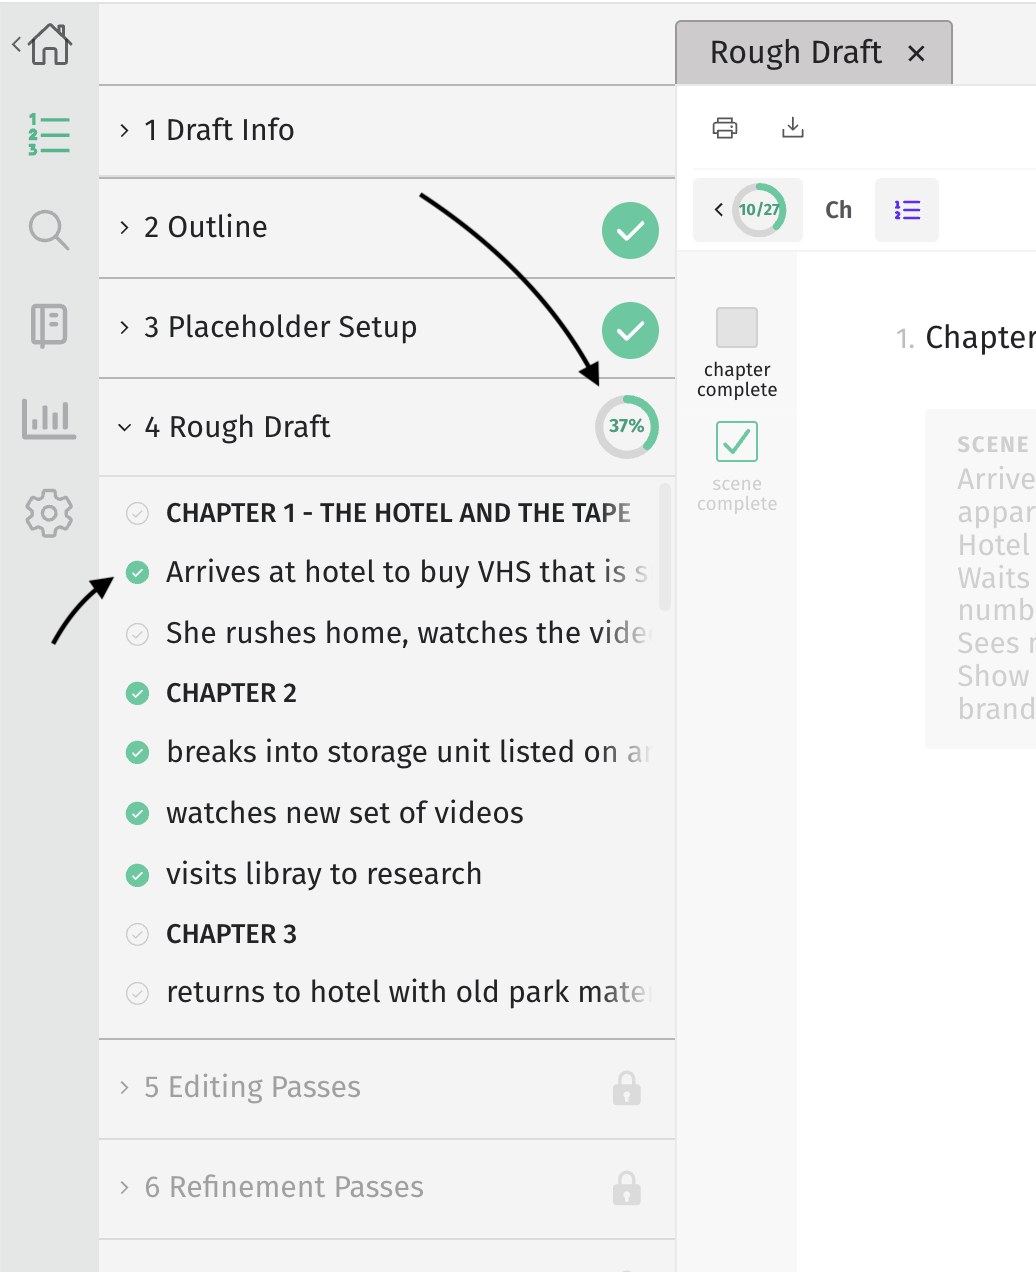This screenshot has width=1036, height=1272.
Task: Toggle completion for 'She rushes home' scene
Action: (x=138, y=634)
